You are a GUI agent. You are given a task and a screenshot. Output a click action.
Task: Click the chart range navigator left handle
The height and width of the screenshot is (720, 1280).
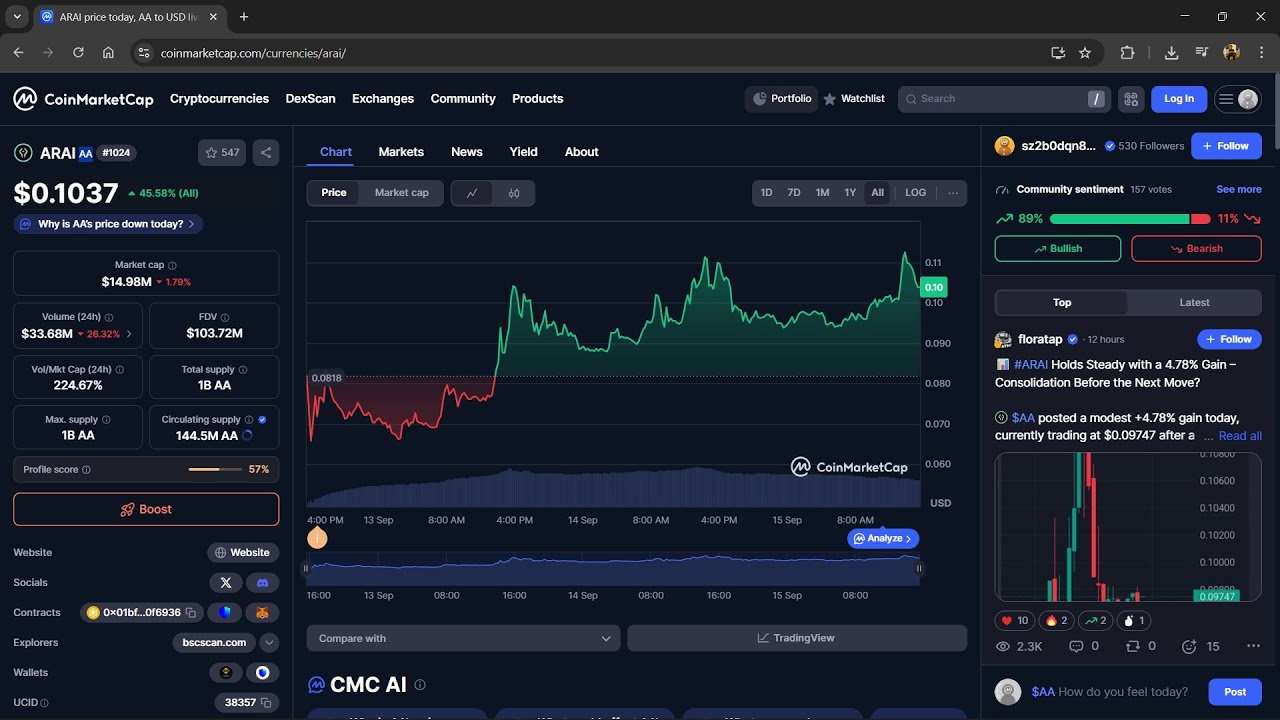[307, 568]
